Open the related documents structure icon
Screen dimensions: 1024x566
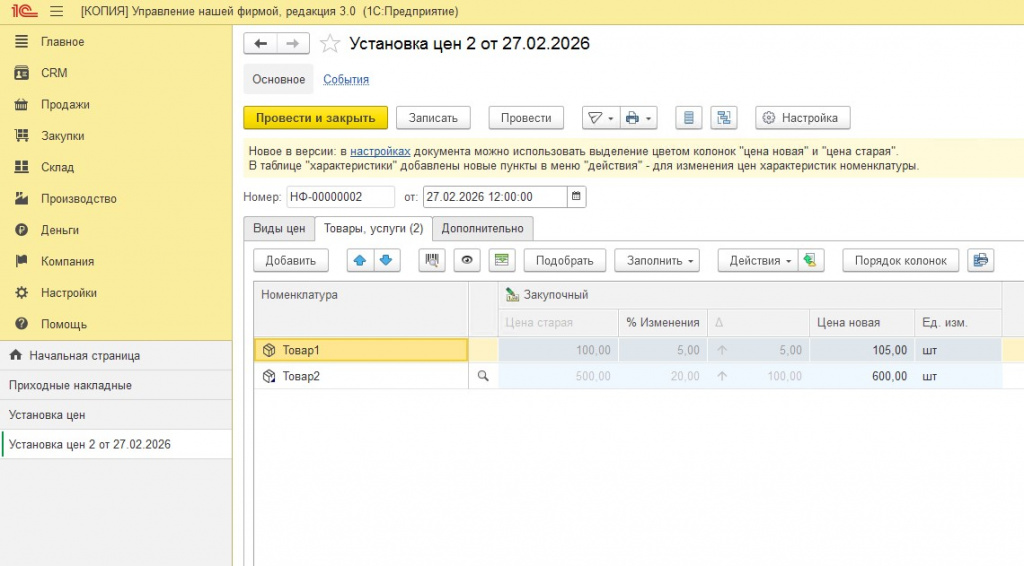tap(724, 118)
